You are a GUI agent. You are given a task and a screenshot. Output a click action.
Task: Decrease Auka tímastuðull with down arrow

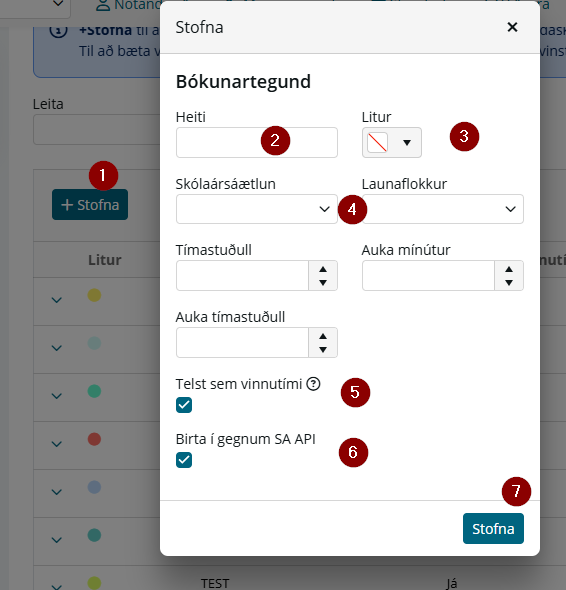coord(323,350)
